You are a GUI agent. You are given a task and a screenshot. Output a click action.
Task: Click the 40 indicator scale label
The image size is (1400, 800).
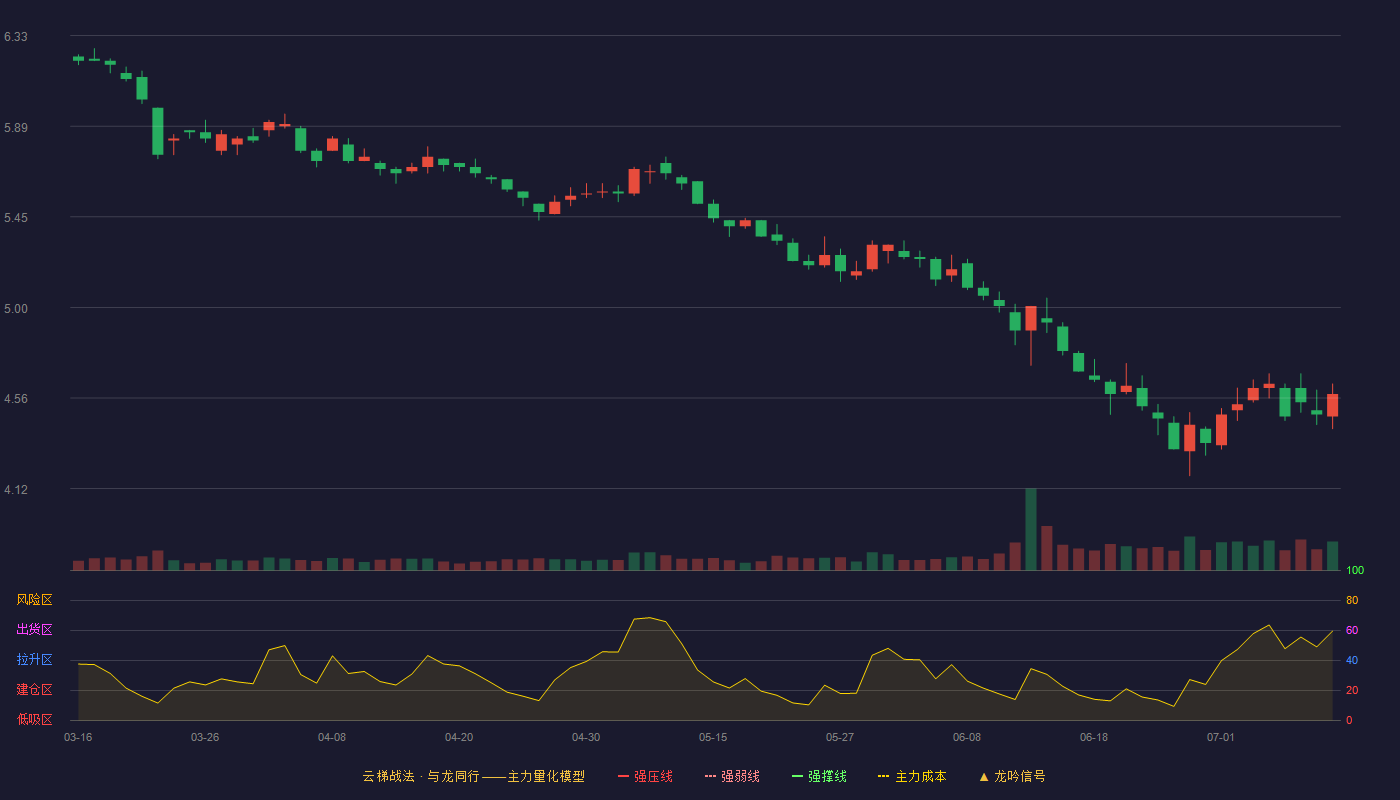pos(1352,660)
